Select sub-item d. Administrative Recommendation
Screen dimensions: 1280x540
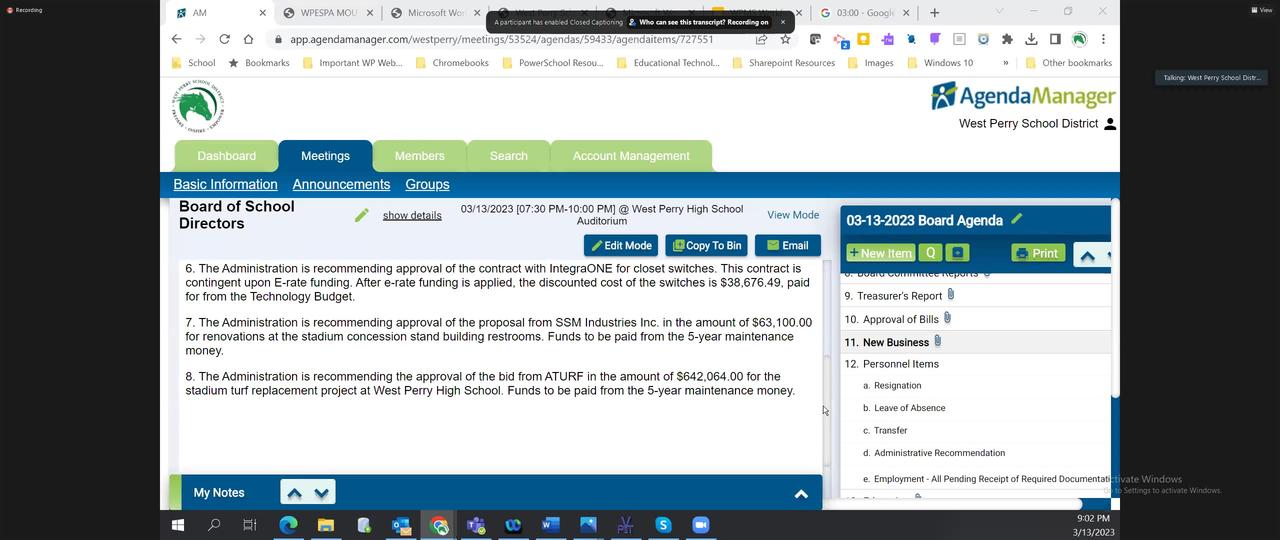pos(934,453)
